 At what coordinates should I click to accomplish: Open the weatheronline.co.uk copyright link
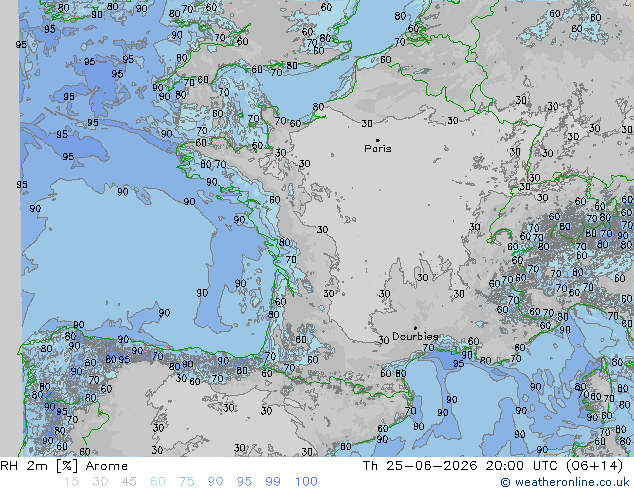[565, 482]
